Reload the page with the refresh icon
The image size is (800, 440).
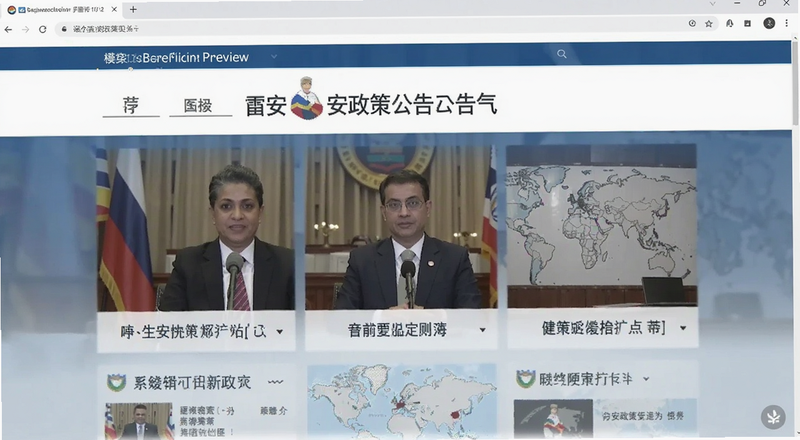click(x=43, y=30)
